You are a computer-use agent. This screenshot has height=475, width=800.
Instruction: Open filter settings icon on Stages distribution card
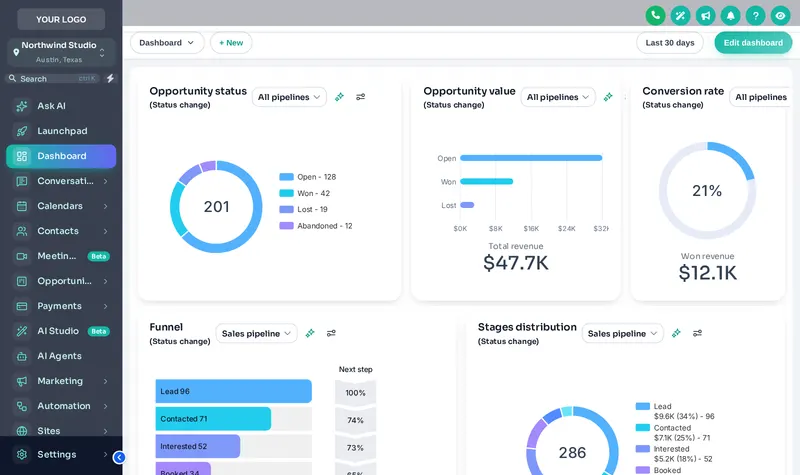point(697,333)
